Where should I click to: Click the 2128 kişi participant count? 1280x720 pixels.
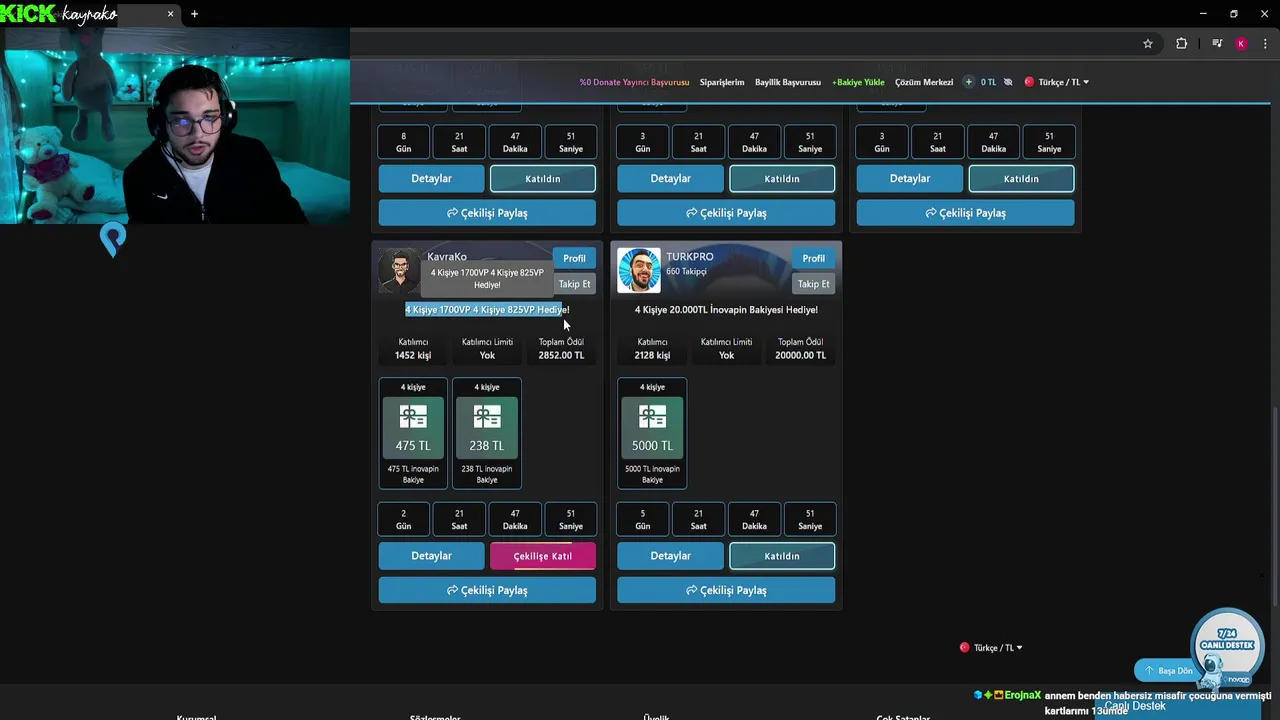click(x=652, y=355)
